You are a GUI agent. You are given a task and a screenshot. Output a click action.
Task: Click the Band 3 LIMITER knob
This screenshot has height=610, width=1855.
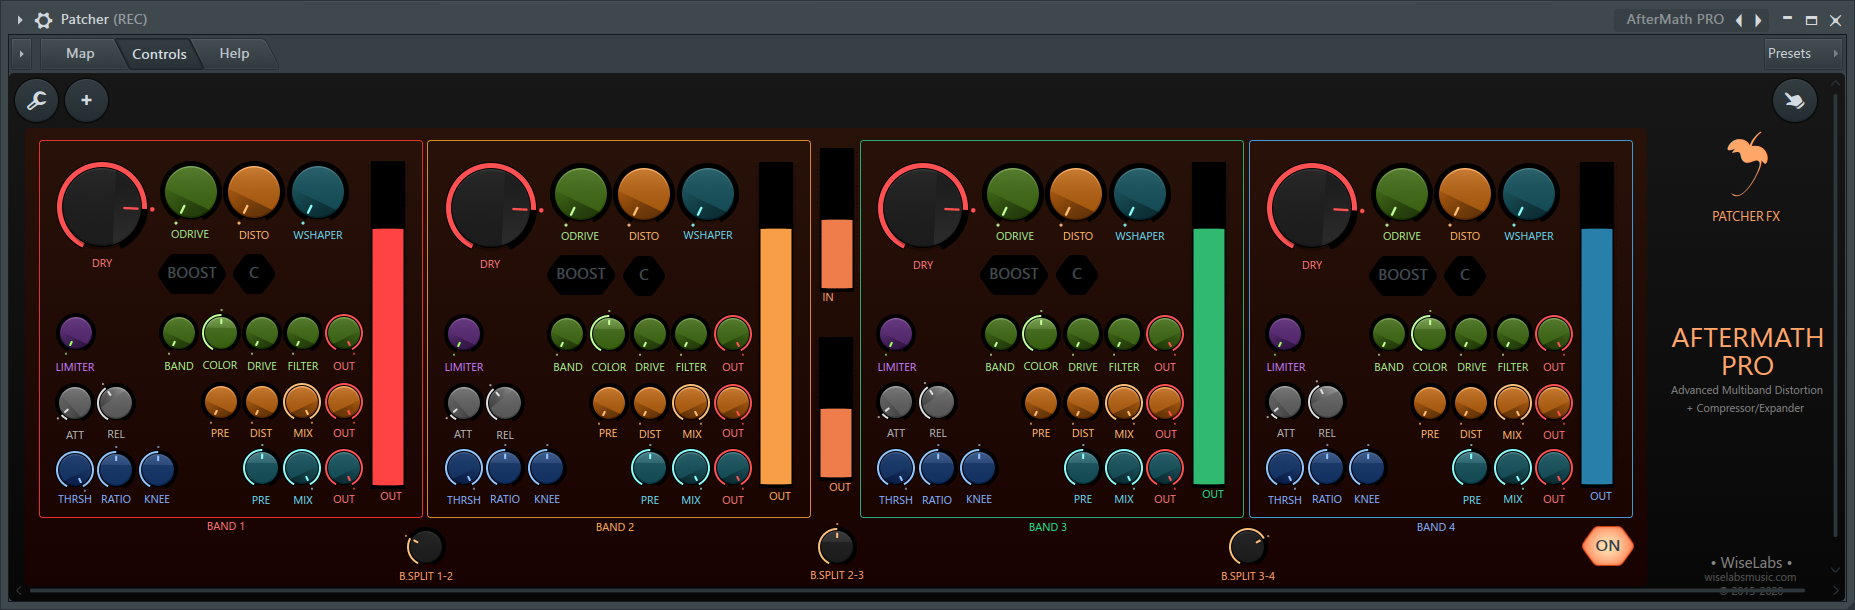896,333
